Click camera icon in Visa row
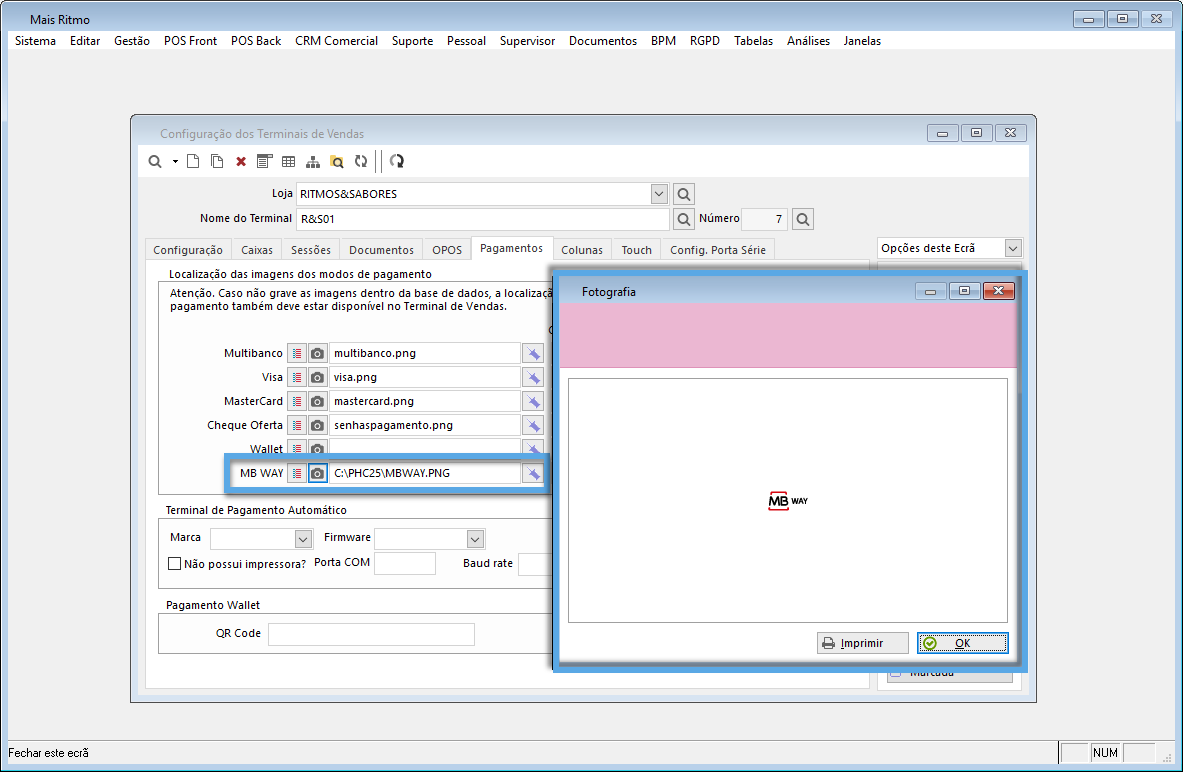This screenshot has width=1183, height=772. (318, 377)
